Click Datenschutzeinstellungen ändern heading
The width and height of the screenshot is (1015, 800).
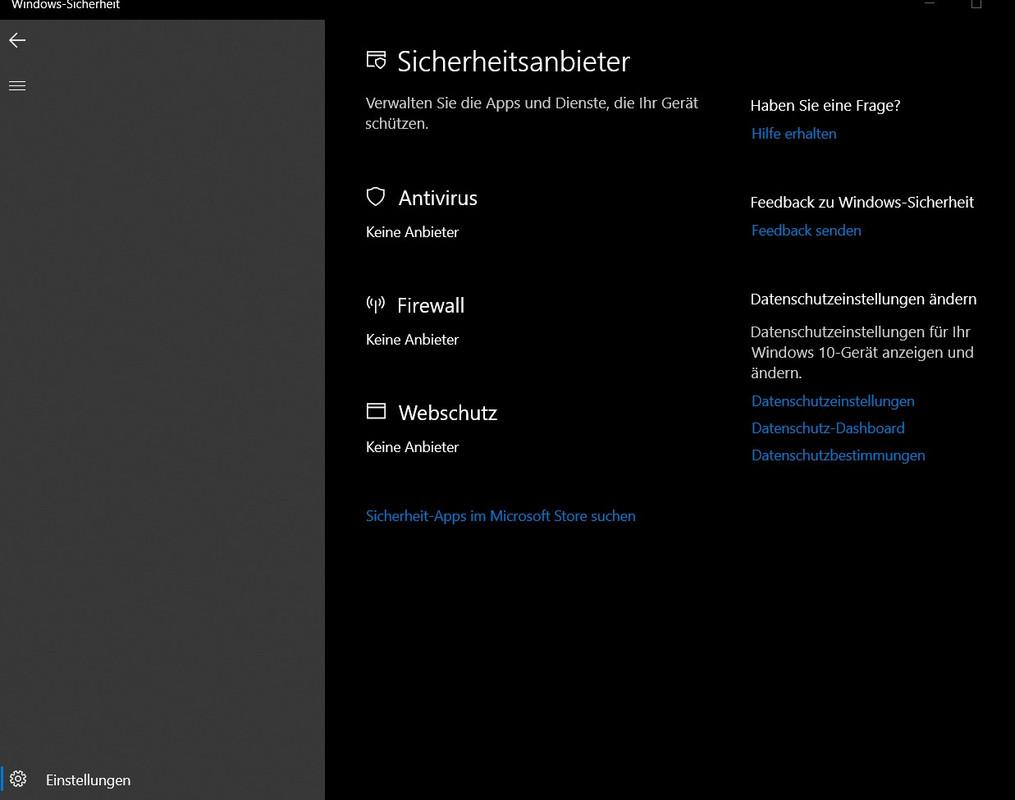(863, 299)
